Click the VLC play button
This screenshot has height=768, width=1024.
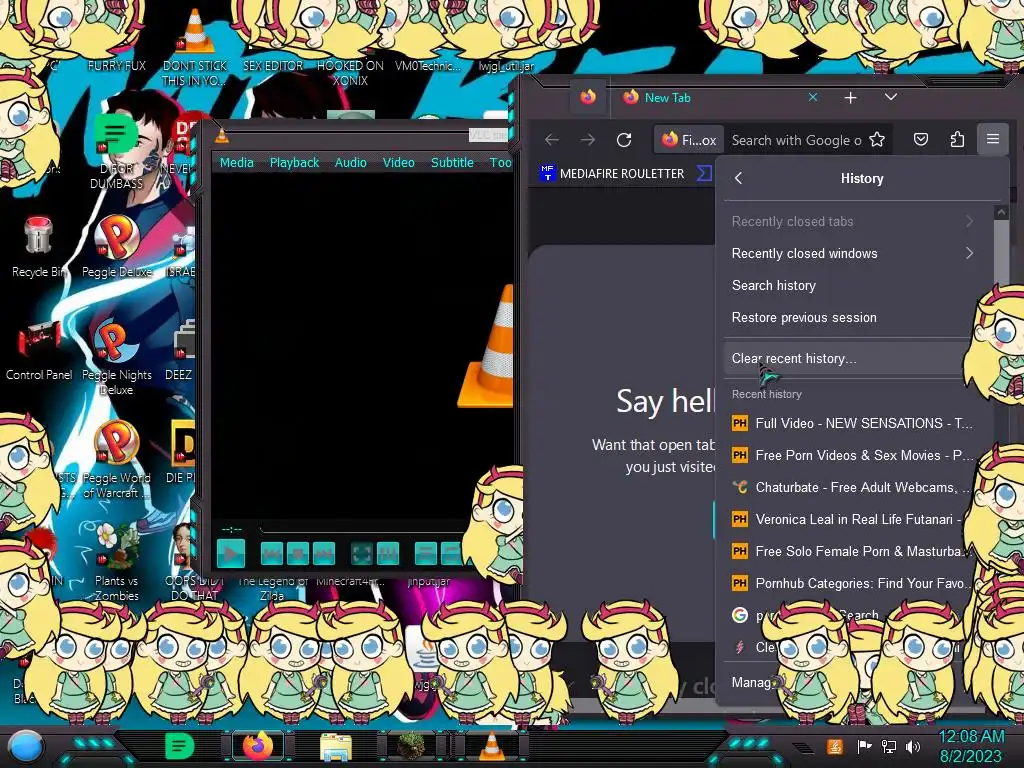point(231,554)
